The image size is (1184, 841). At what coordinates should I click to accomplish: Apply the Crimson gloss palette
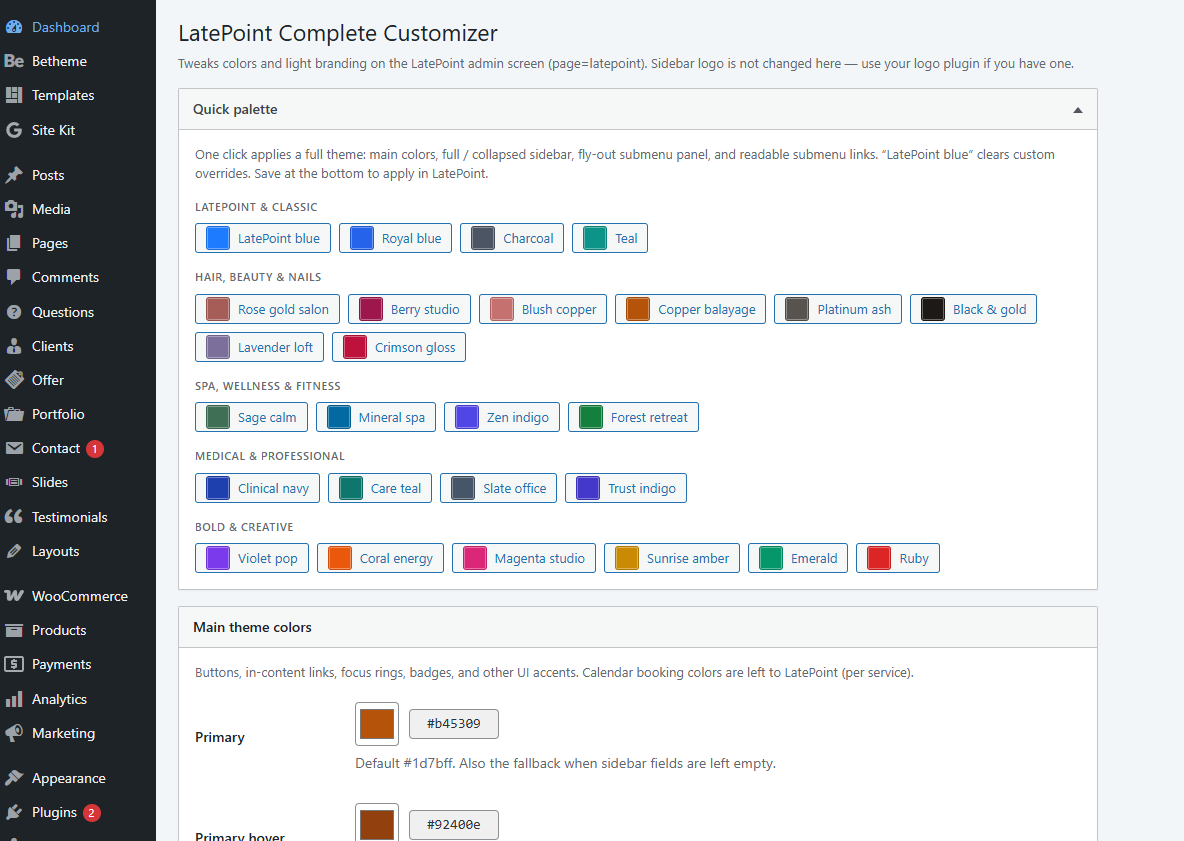[x=398, y=347]
